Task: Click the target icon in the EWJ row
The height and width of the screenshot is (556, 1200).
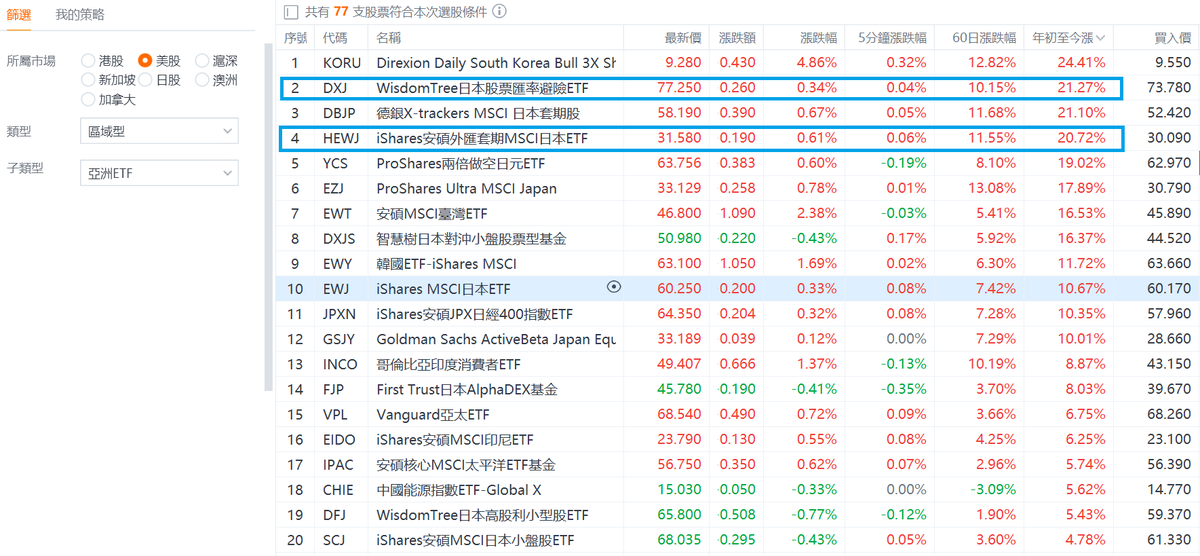Action: pyautogui.click(x=614, y=288)
